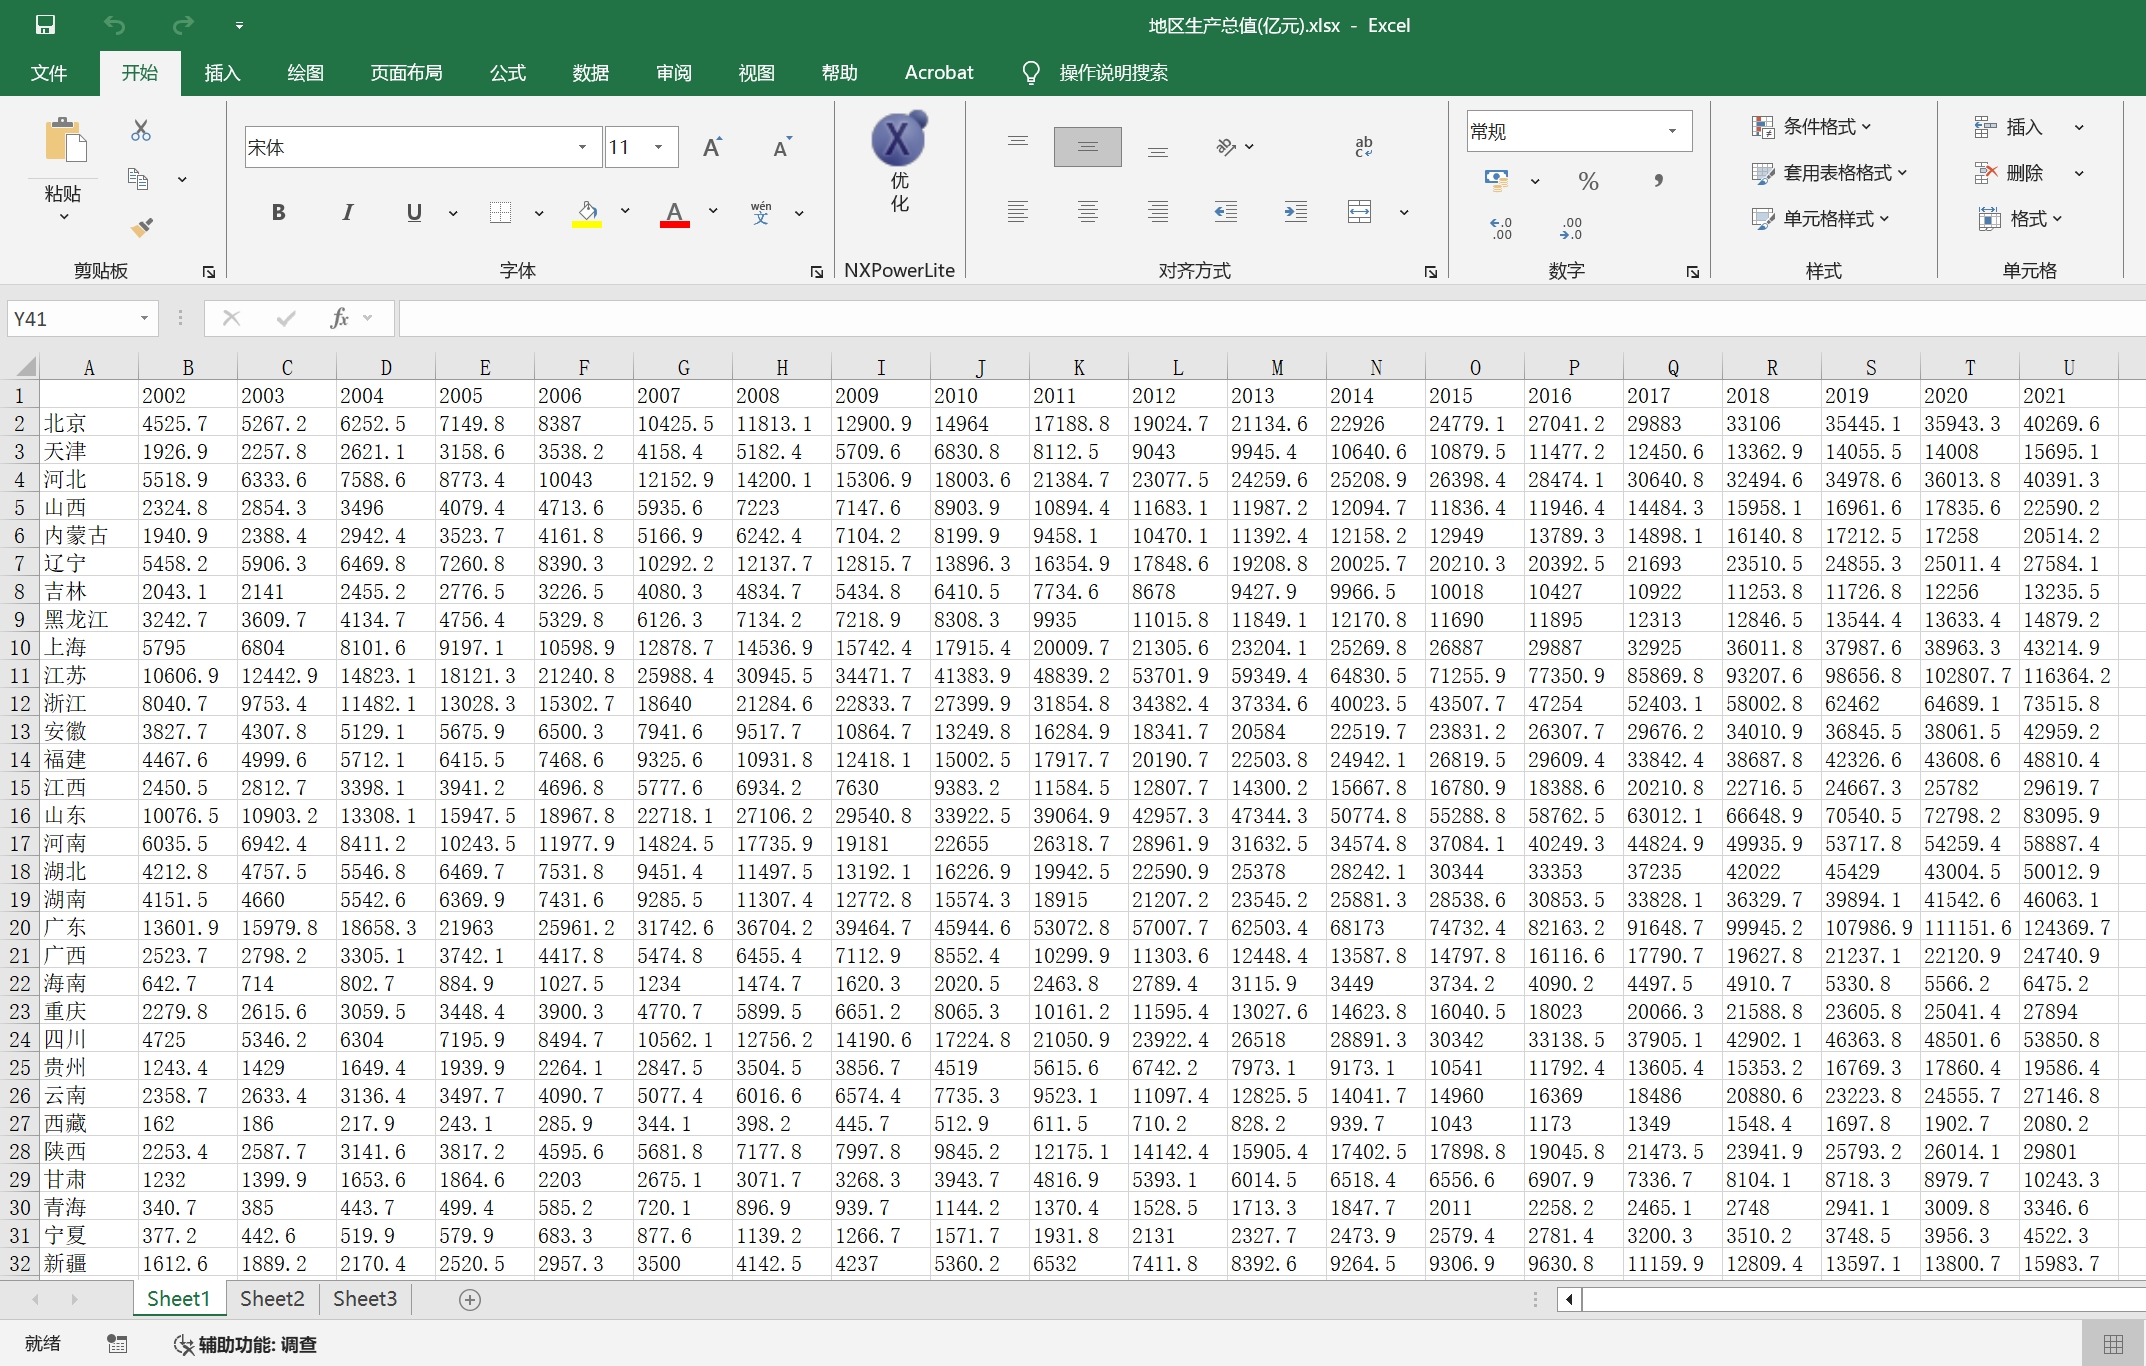
Task: Toggle the Middle Align button
Action: [1087, 147]
